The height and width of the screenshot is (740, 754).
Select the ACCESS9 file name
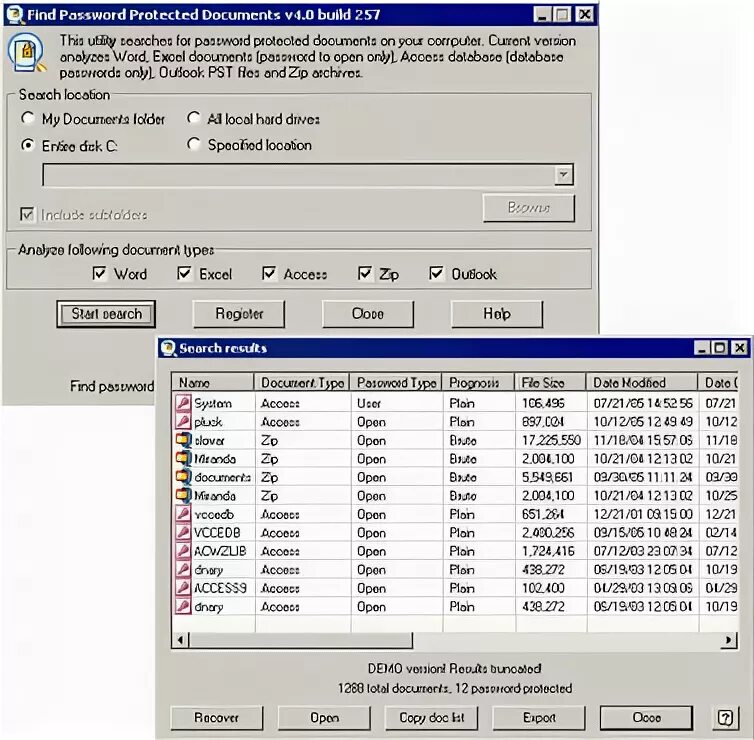pos(220,589)
